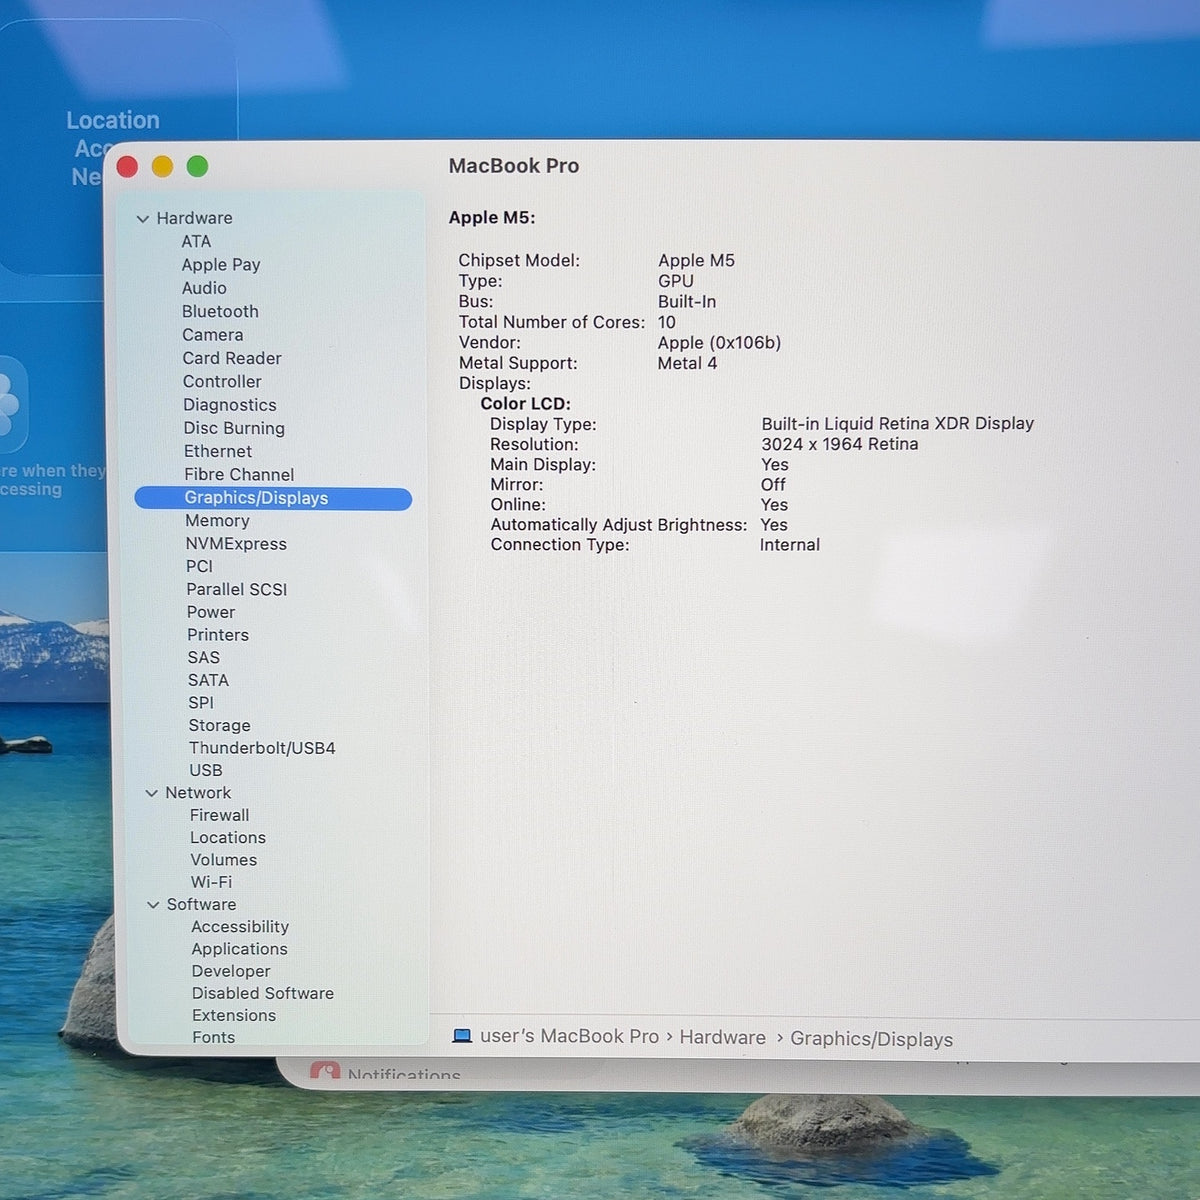Open Firewall under Network
This screenshot has width=1200, height=1200.
219,816
